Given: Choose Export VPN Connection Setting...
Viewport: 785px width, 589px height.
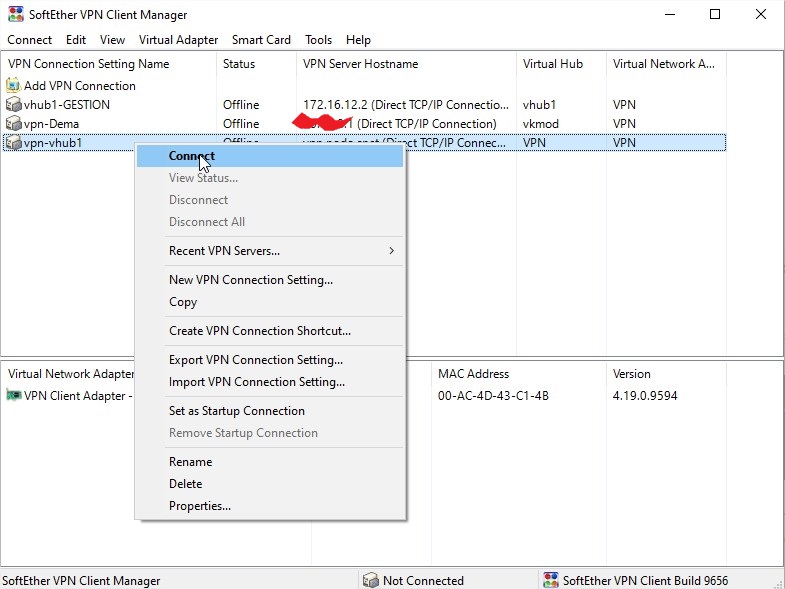Looking at the screenshot, I should pos(270,360).
